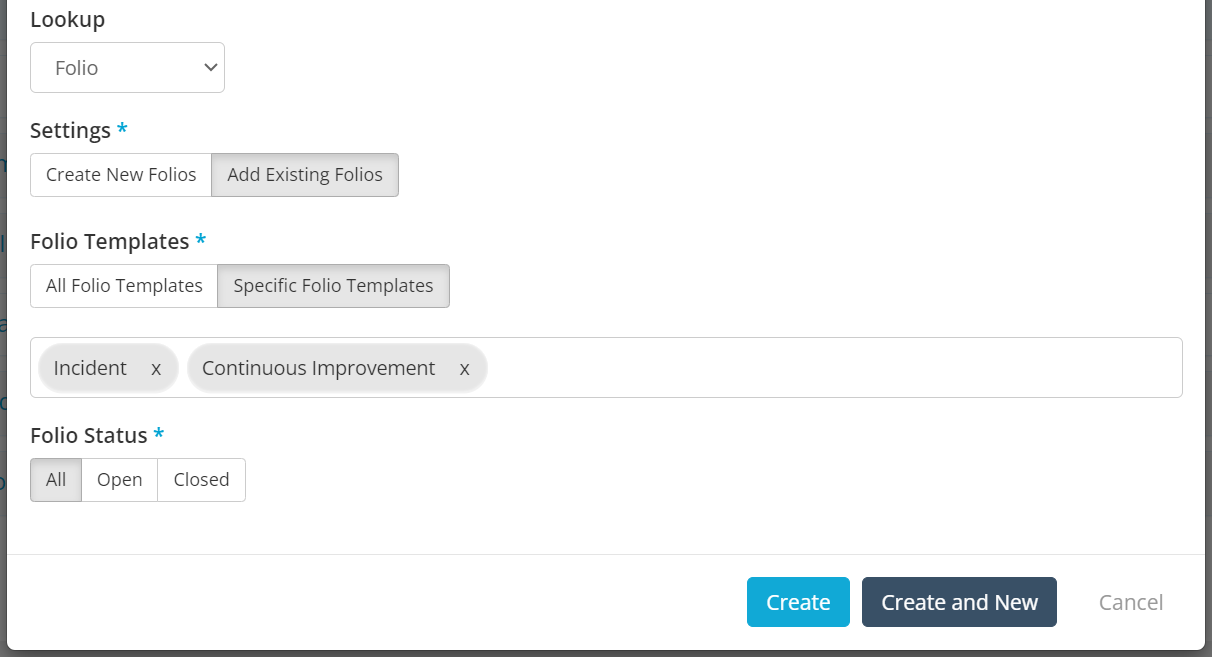Click the Folio Status label
This screenshot has height=657, width=1212.
tap(89, 436)
